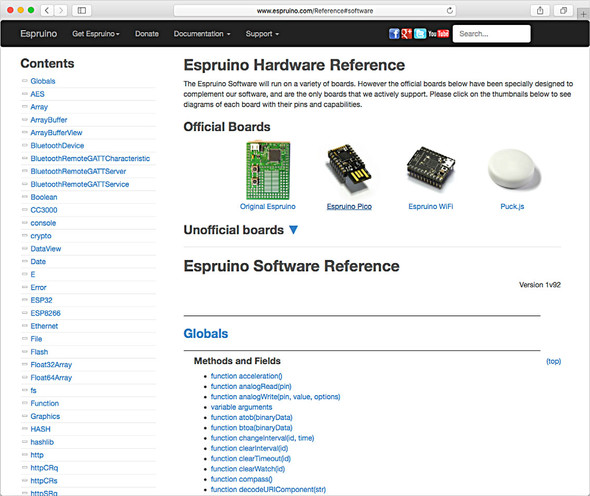Select ESP8266 in the Contents list

coord(46,313)
